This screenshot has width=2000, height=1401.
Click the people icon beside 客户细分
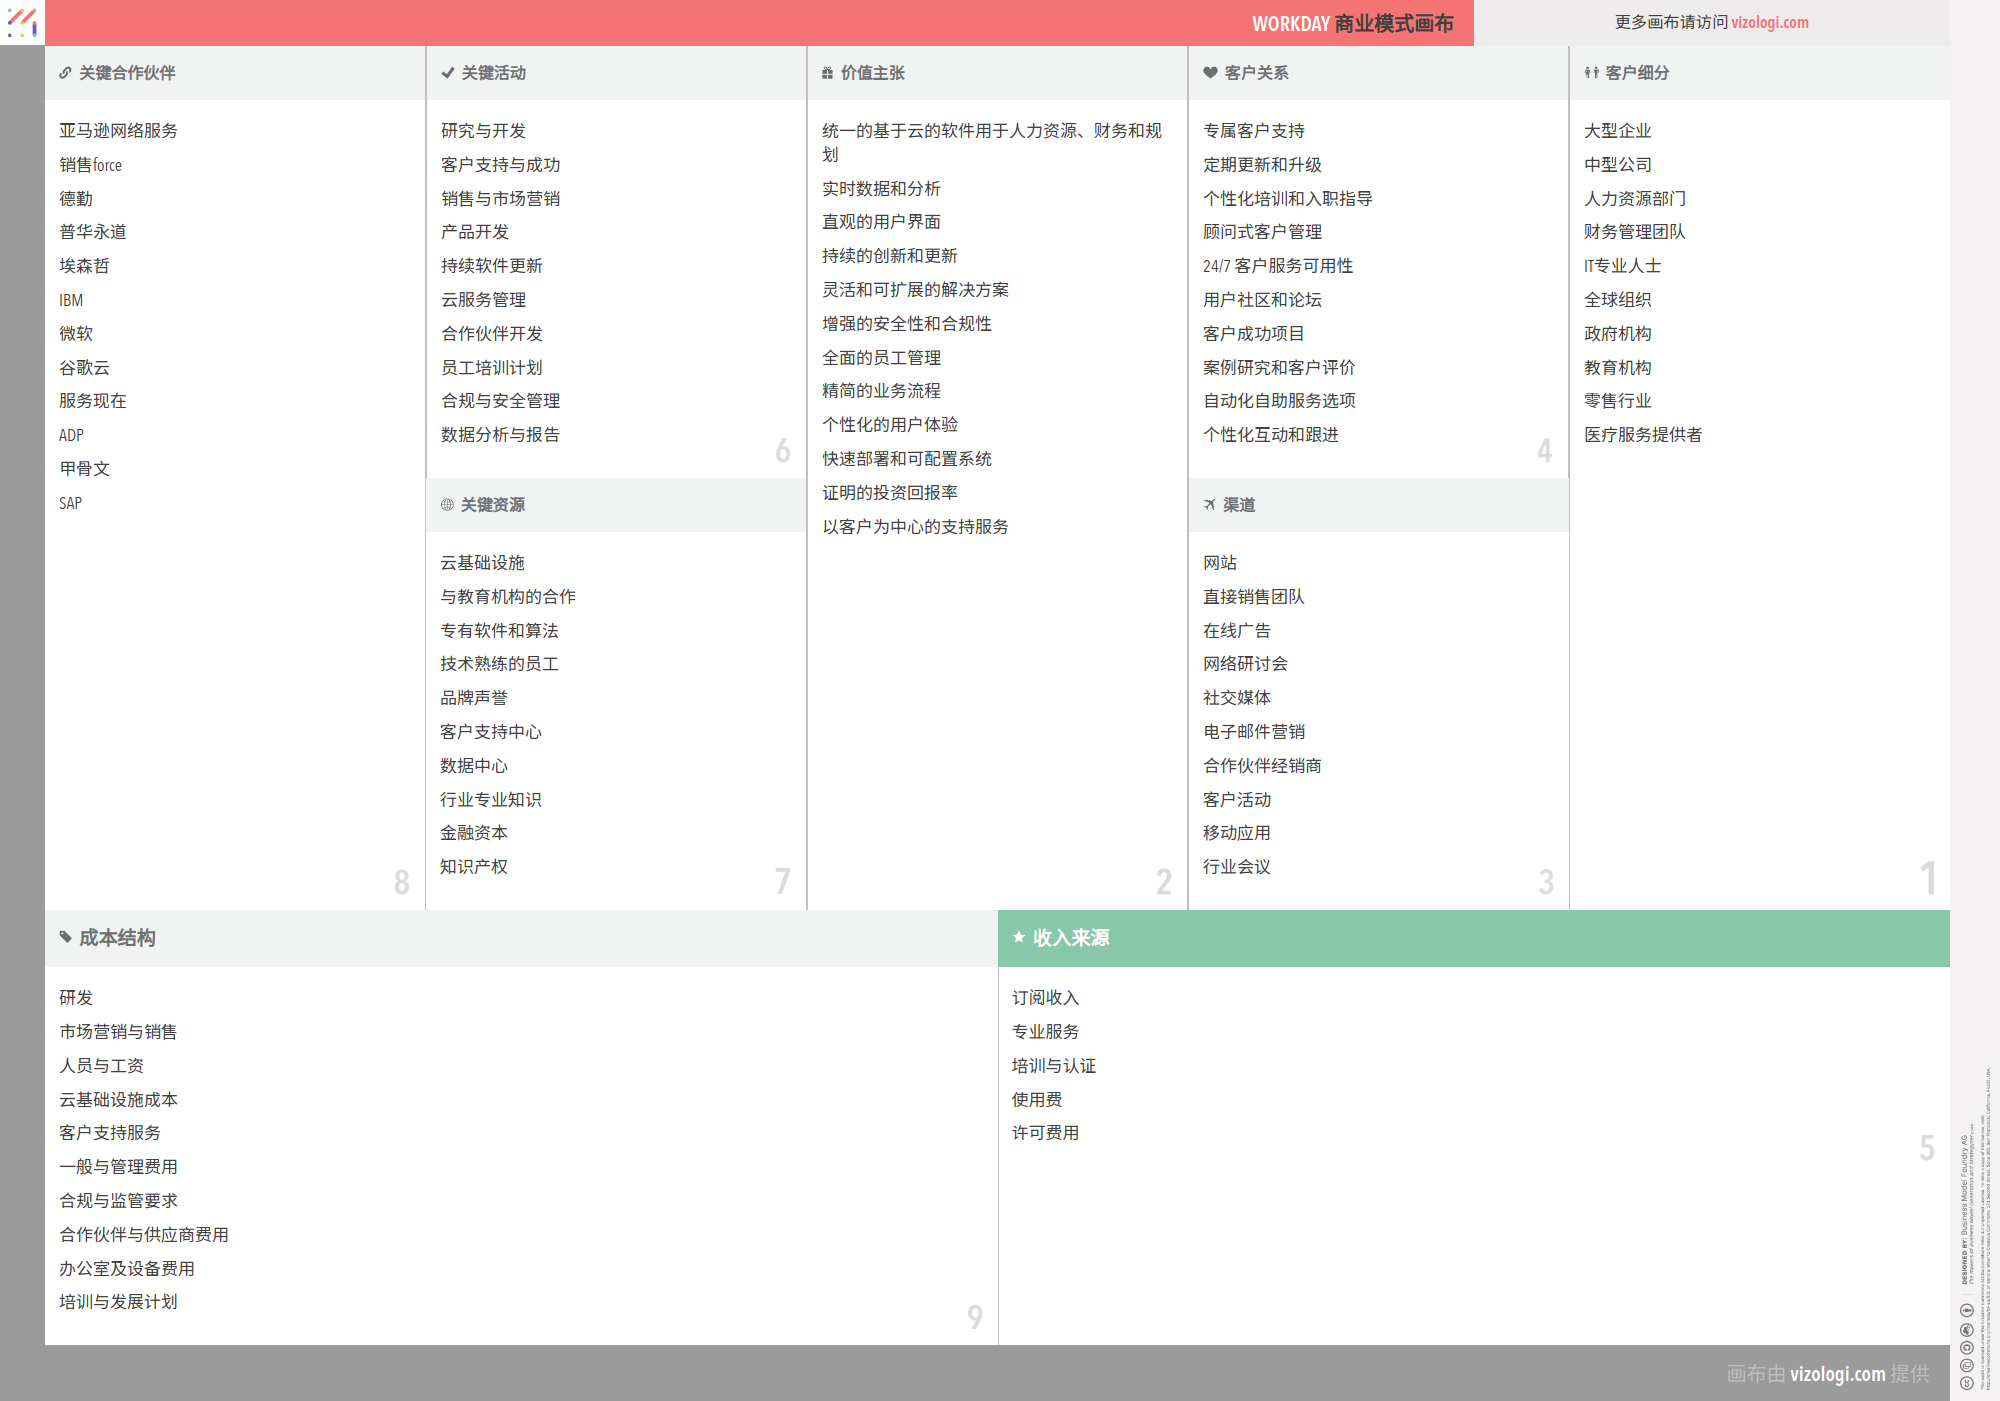click(x=1591, y=73)
